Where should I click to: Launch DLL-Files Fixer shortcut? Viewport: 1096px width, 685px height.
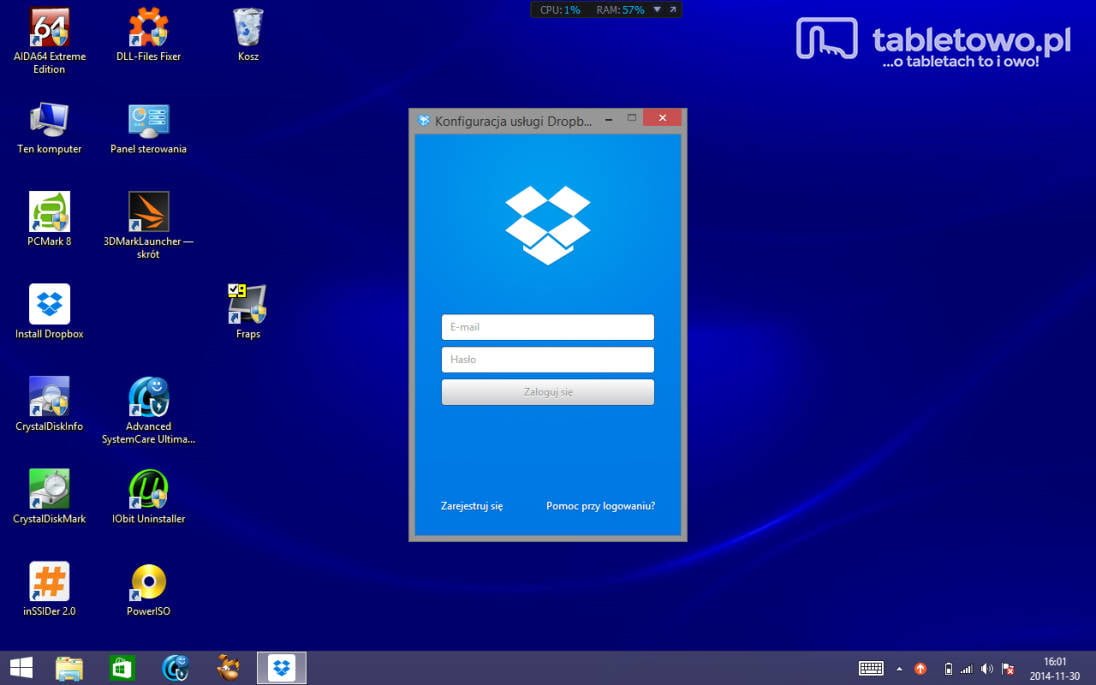pyautogui.click(x=148, y=35)
